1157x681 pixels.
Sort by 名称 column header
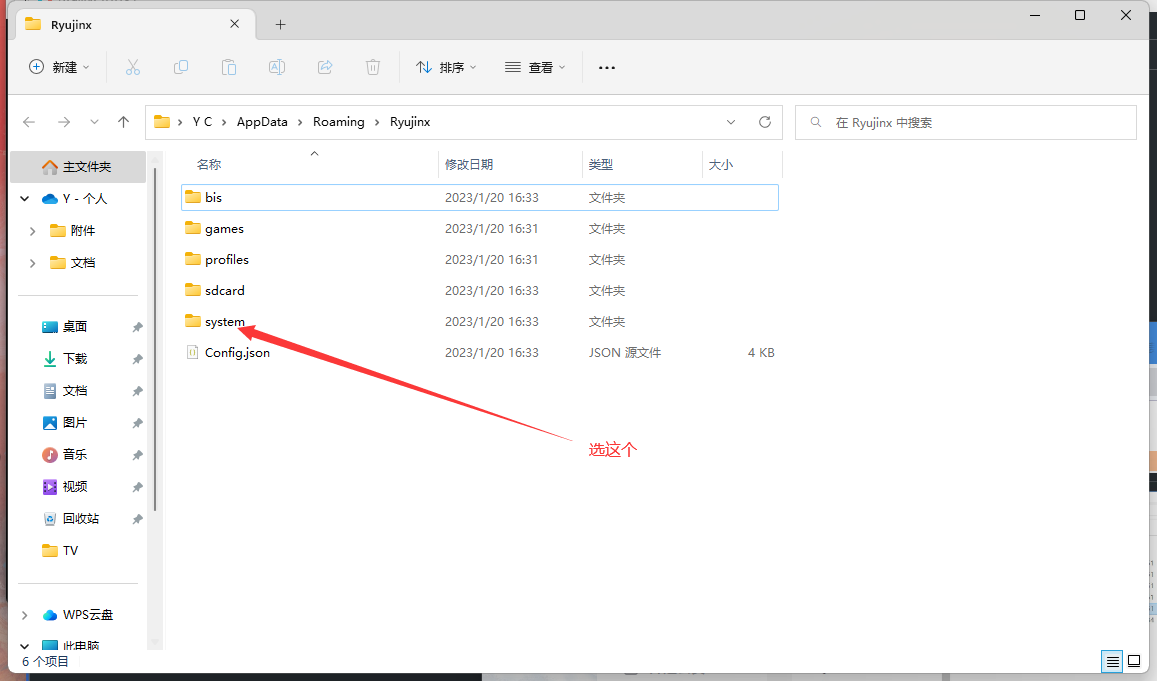coord(209,165)
